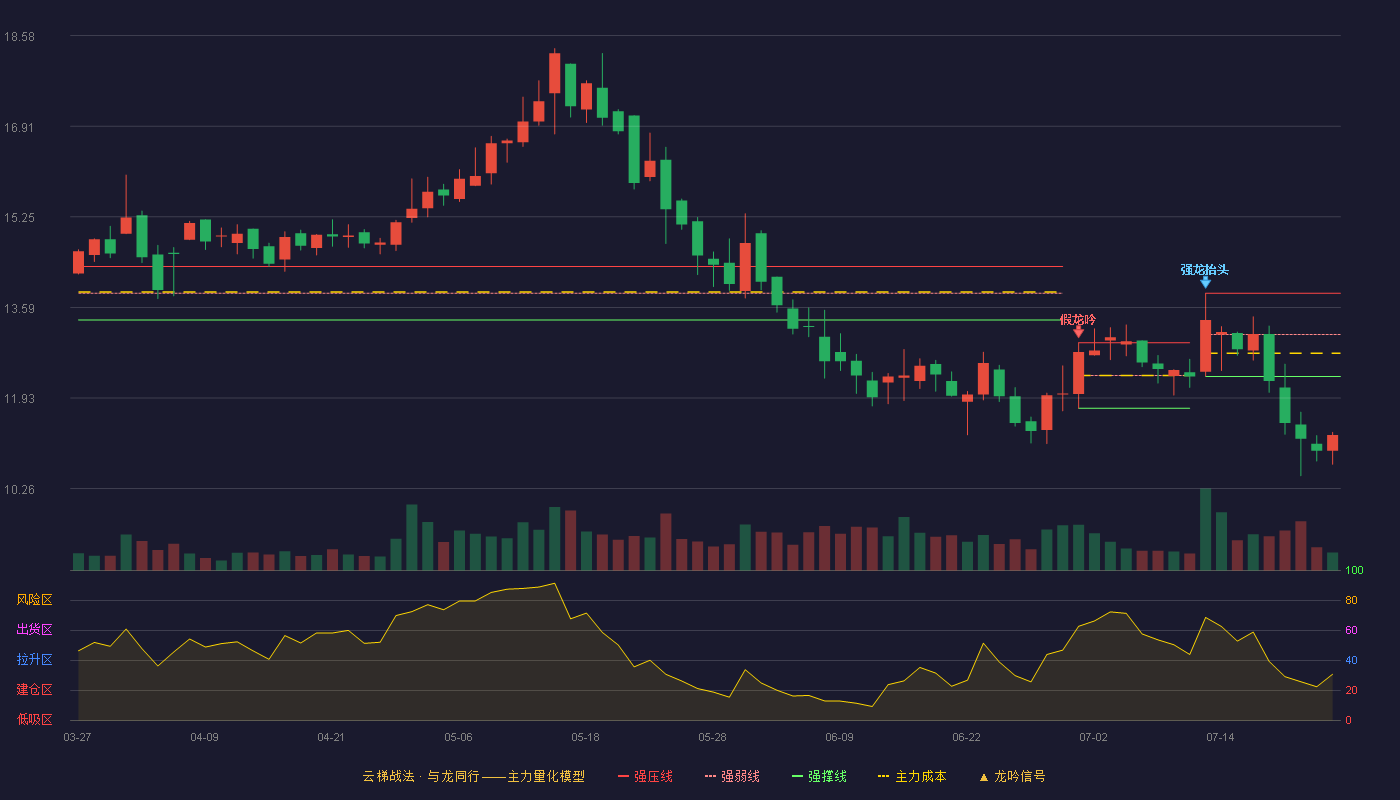
Task: Click the tallest green volume bar
Action: click(x=1205, y=529)
